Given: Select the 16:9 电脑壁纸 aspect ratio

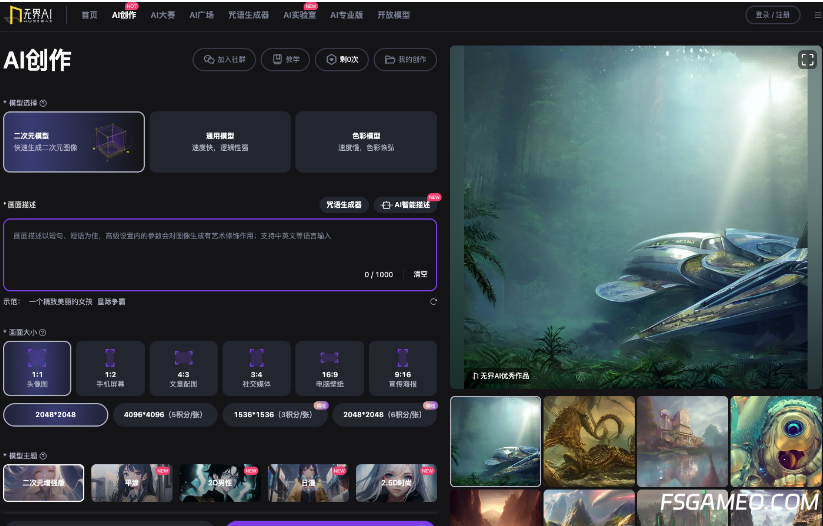Looking at the screenshot, I should point(330,369).
